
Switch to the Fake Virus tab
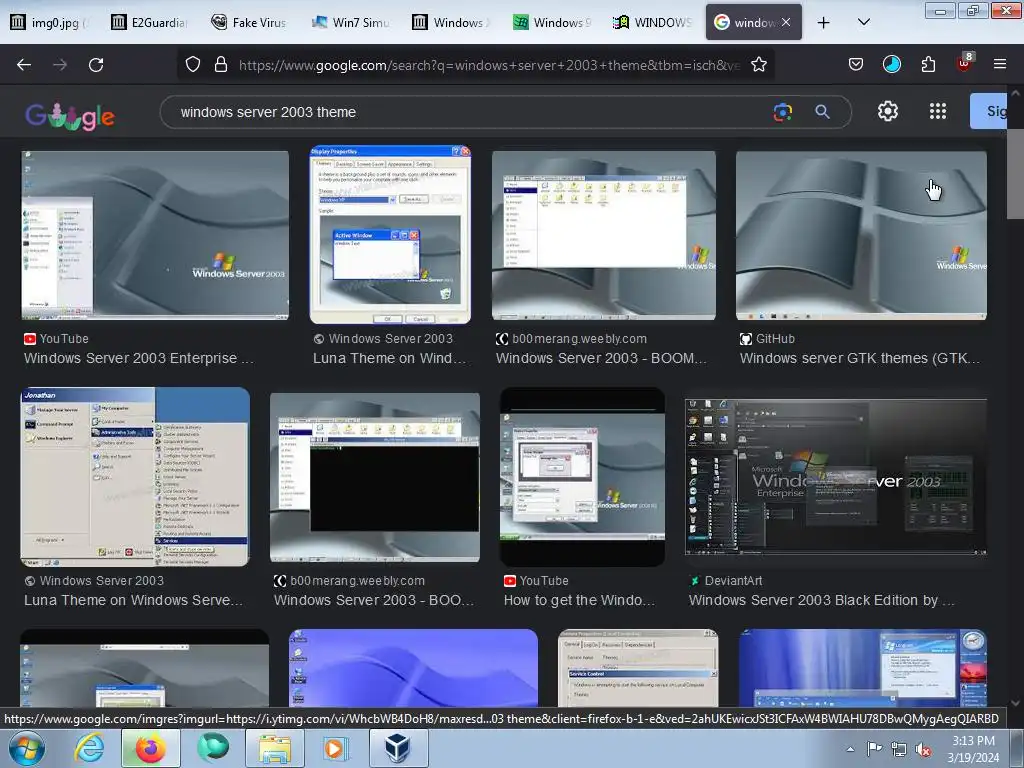tap(249, 22)
